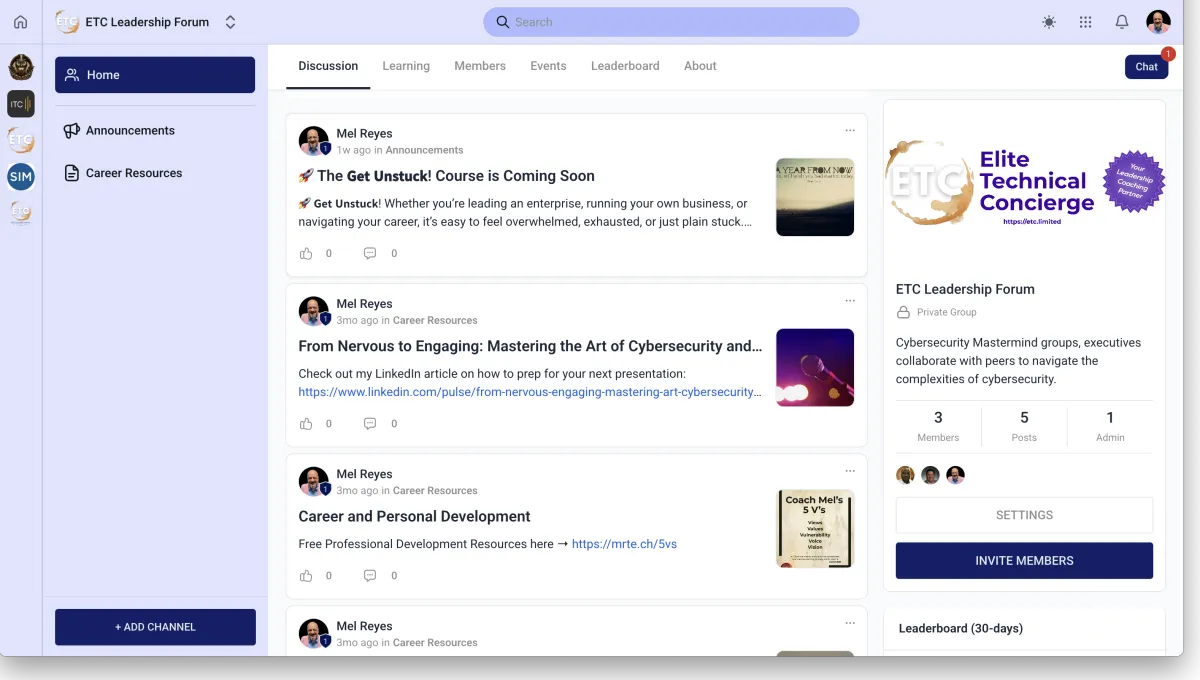Click the Members count showing 3
This screenshot has width=1200, height=680.
(938, 426)
